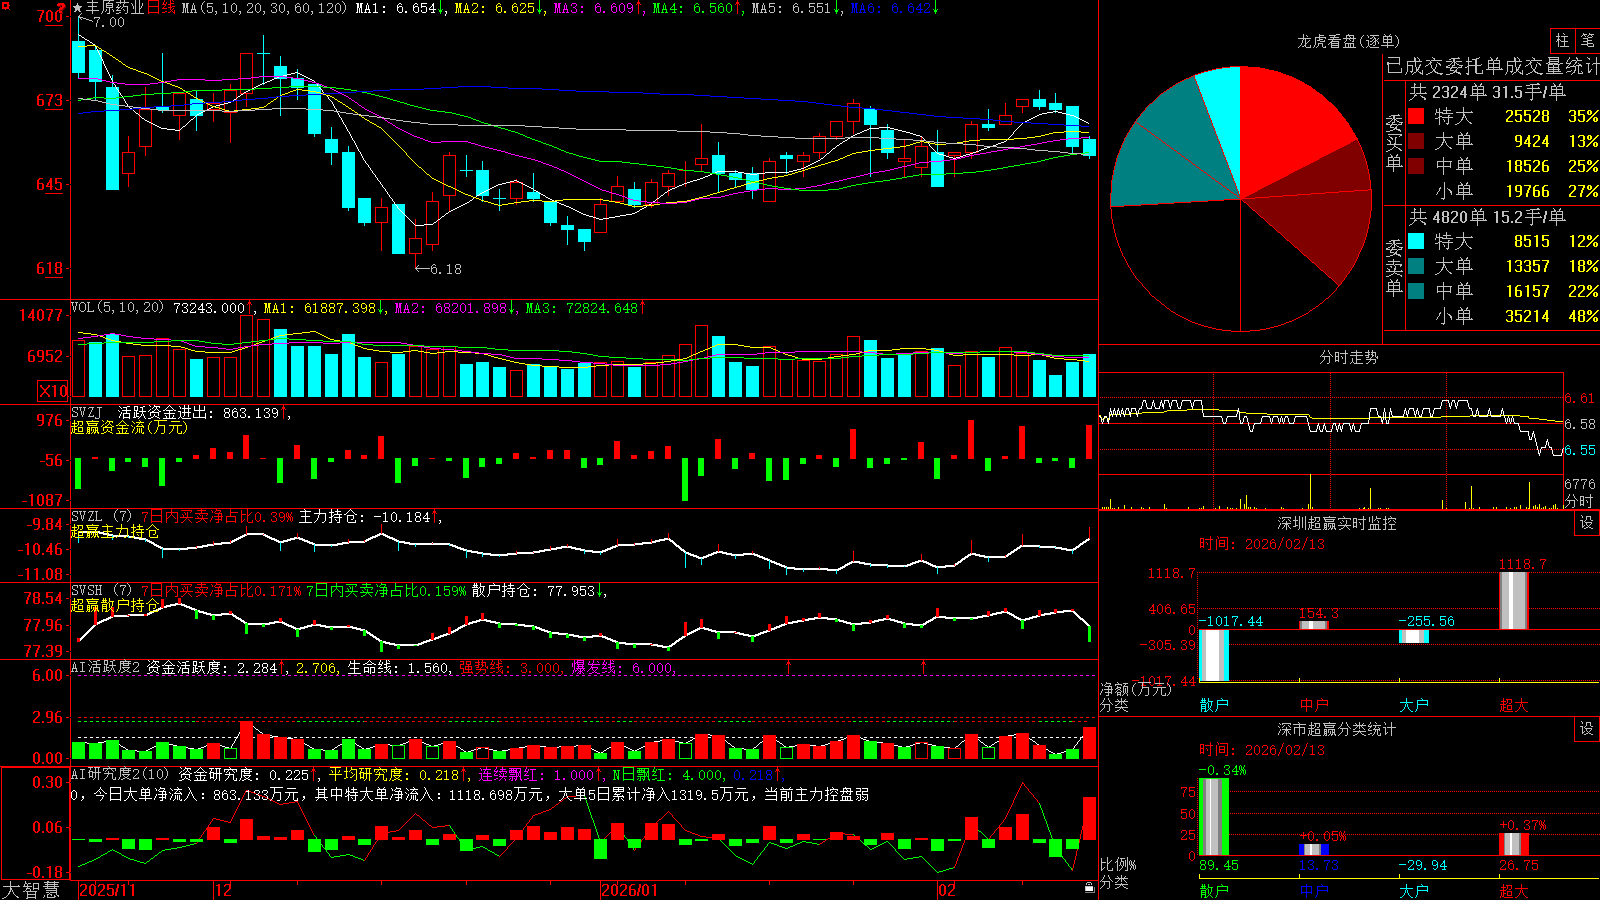Image resolution: width=1600 pixels, height=900 pixels.
Task: Click the 爆发线: 6.000 magenta label
Action: tap(622, 668)
